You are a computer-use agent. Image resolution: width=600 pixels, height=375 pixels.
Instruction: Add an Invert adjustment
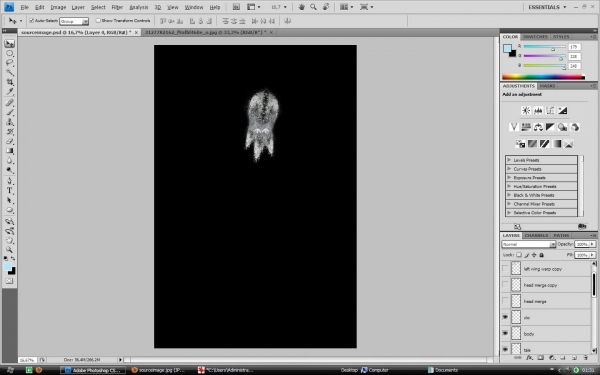click(520, 144)
